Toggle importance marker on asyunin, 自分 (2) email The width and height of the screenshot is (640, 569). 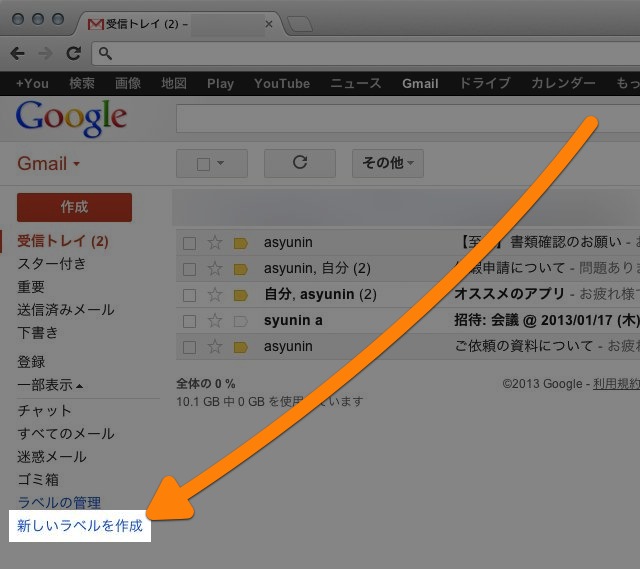[241, 269]
